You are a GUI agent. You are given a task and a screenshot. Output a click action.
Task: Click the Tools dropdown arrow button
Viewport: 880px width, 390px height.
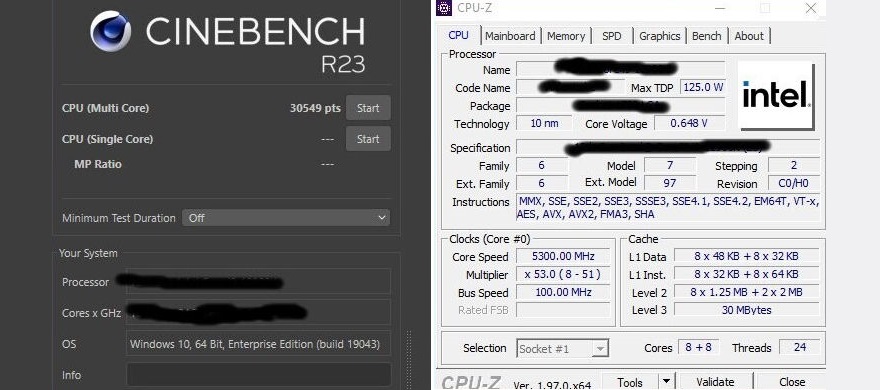(x=666, y=382)
